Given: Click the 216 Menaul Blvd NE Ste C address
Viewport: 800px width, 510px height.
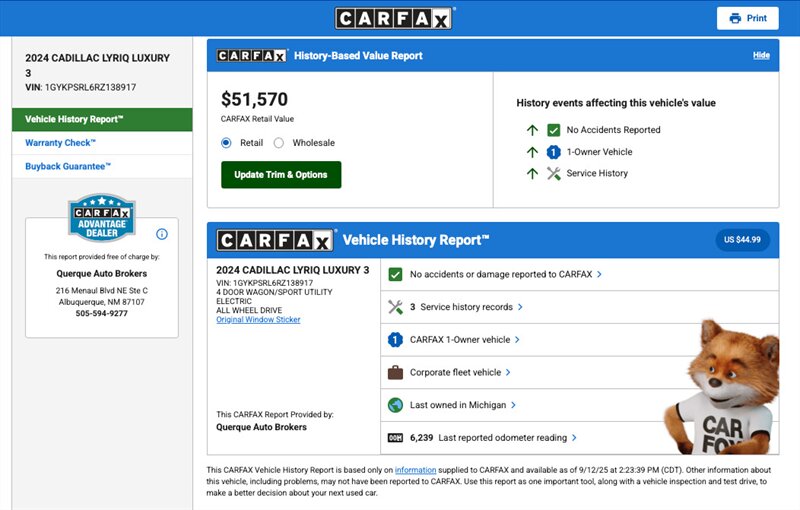Looking at the screenshot, I should (102, 290).
